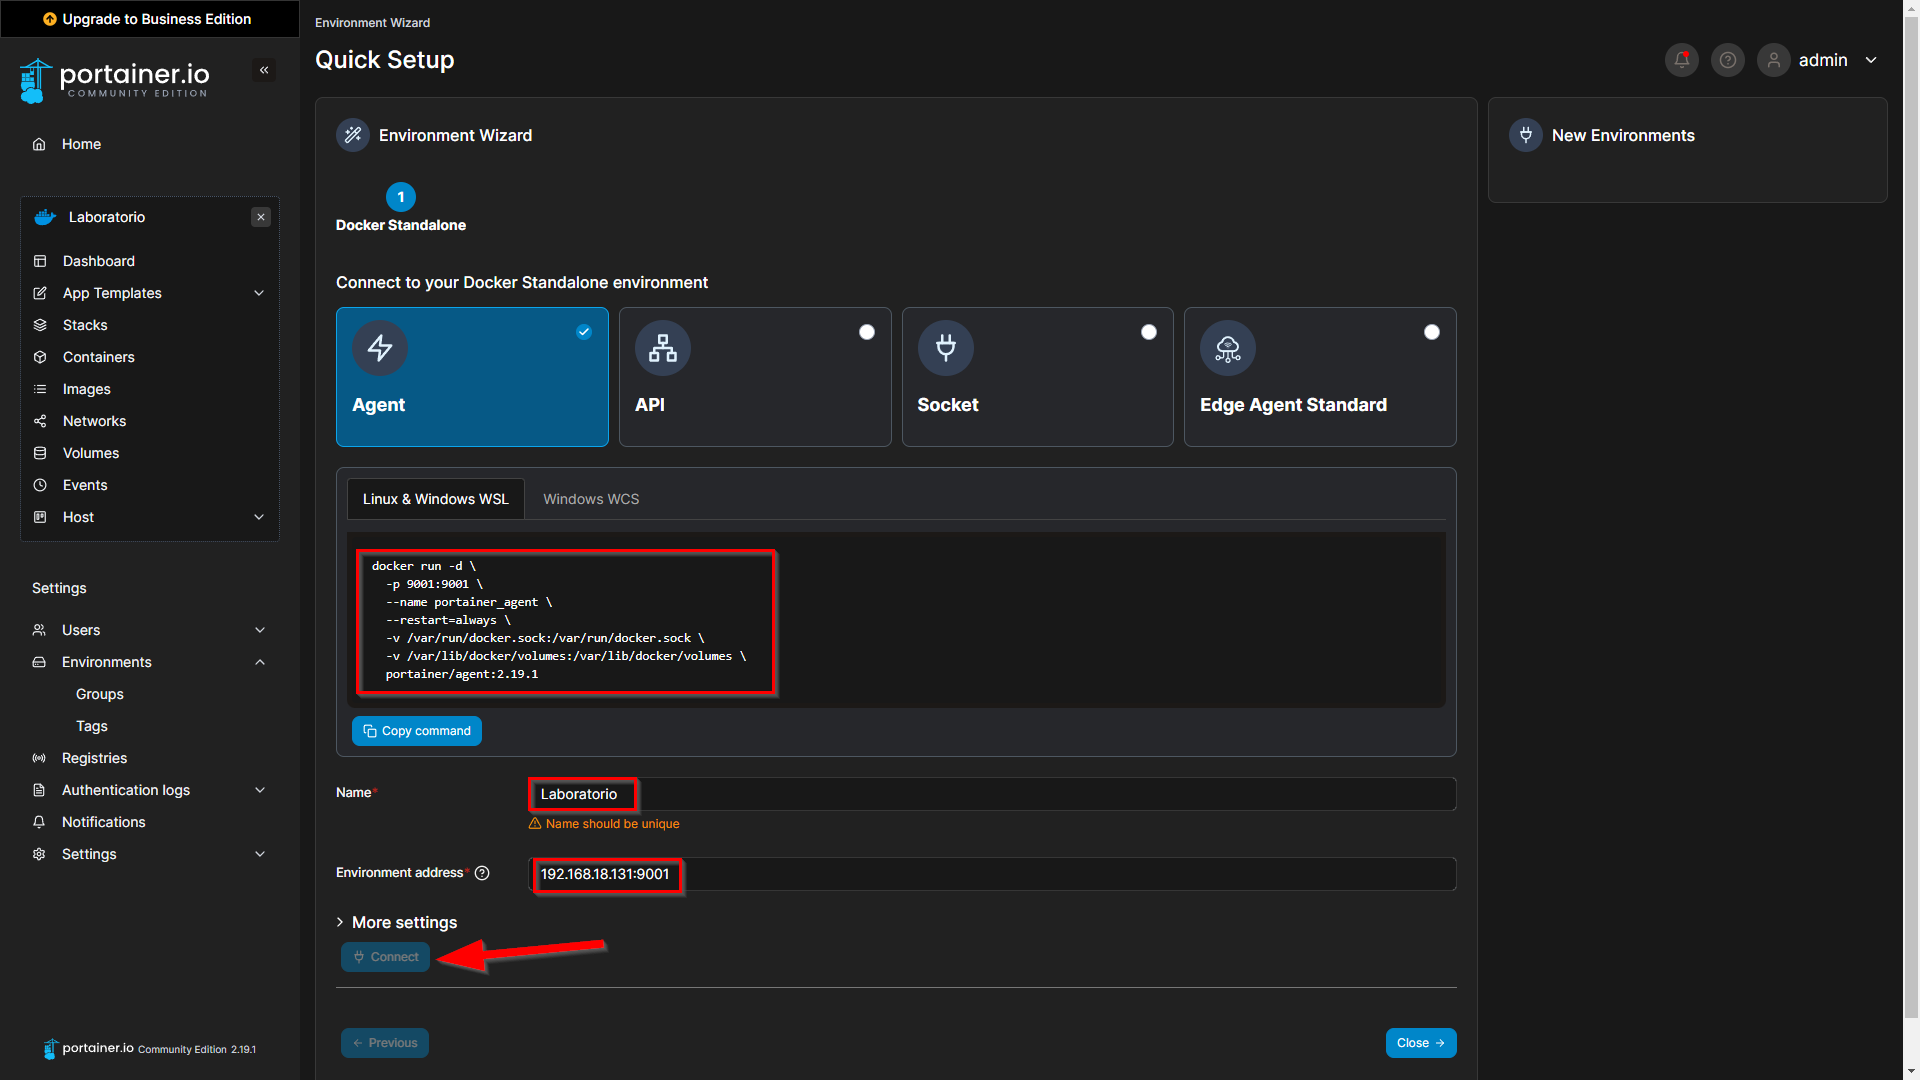This screenshot has width=1920, height=1080.
Task: Click Environment address help tooltip icon
Action: [x=482, y=873]
